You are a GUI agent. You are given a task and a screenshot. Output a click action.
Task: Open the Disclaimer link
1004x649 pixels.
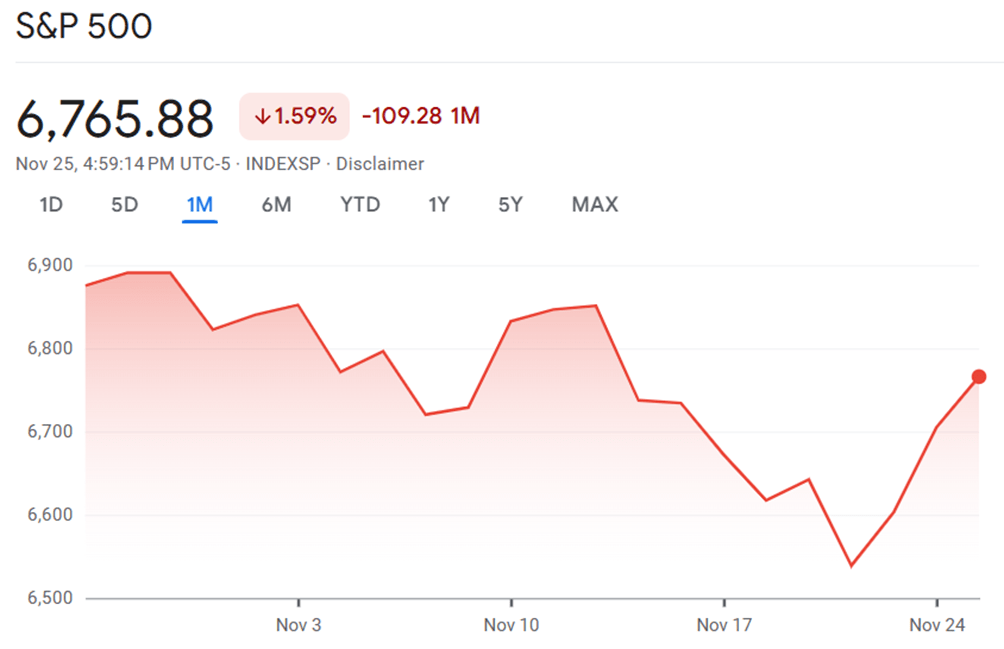tap(380, 164)
